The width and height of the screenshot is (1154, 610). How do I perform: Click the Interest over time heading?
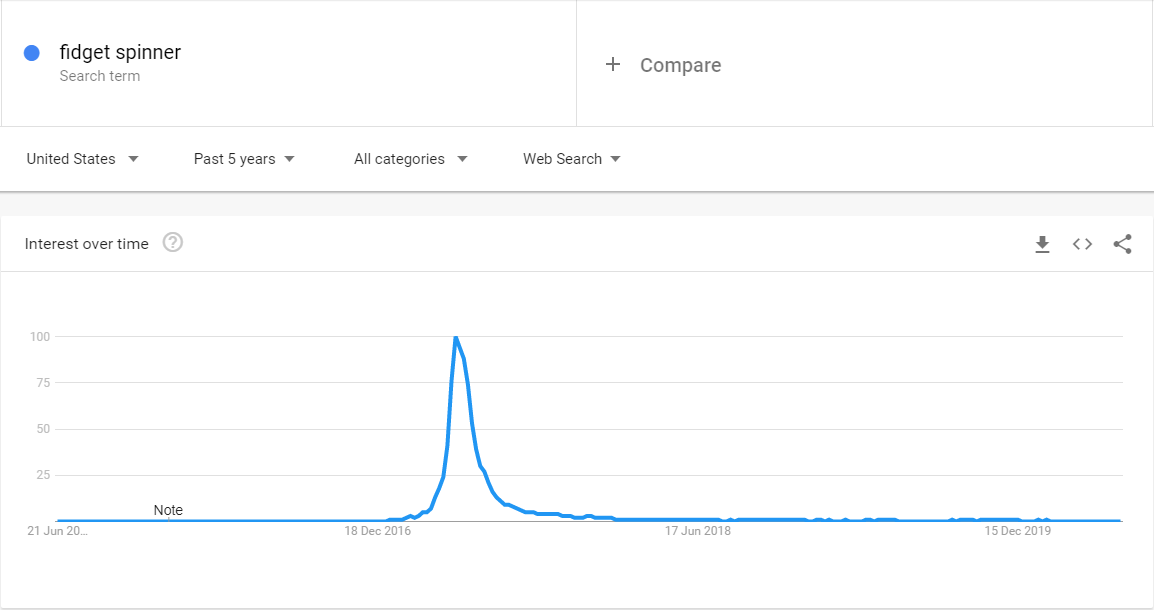coord(87,244)
